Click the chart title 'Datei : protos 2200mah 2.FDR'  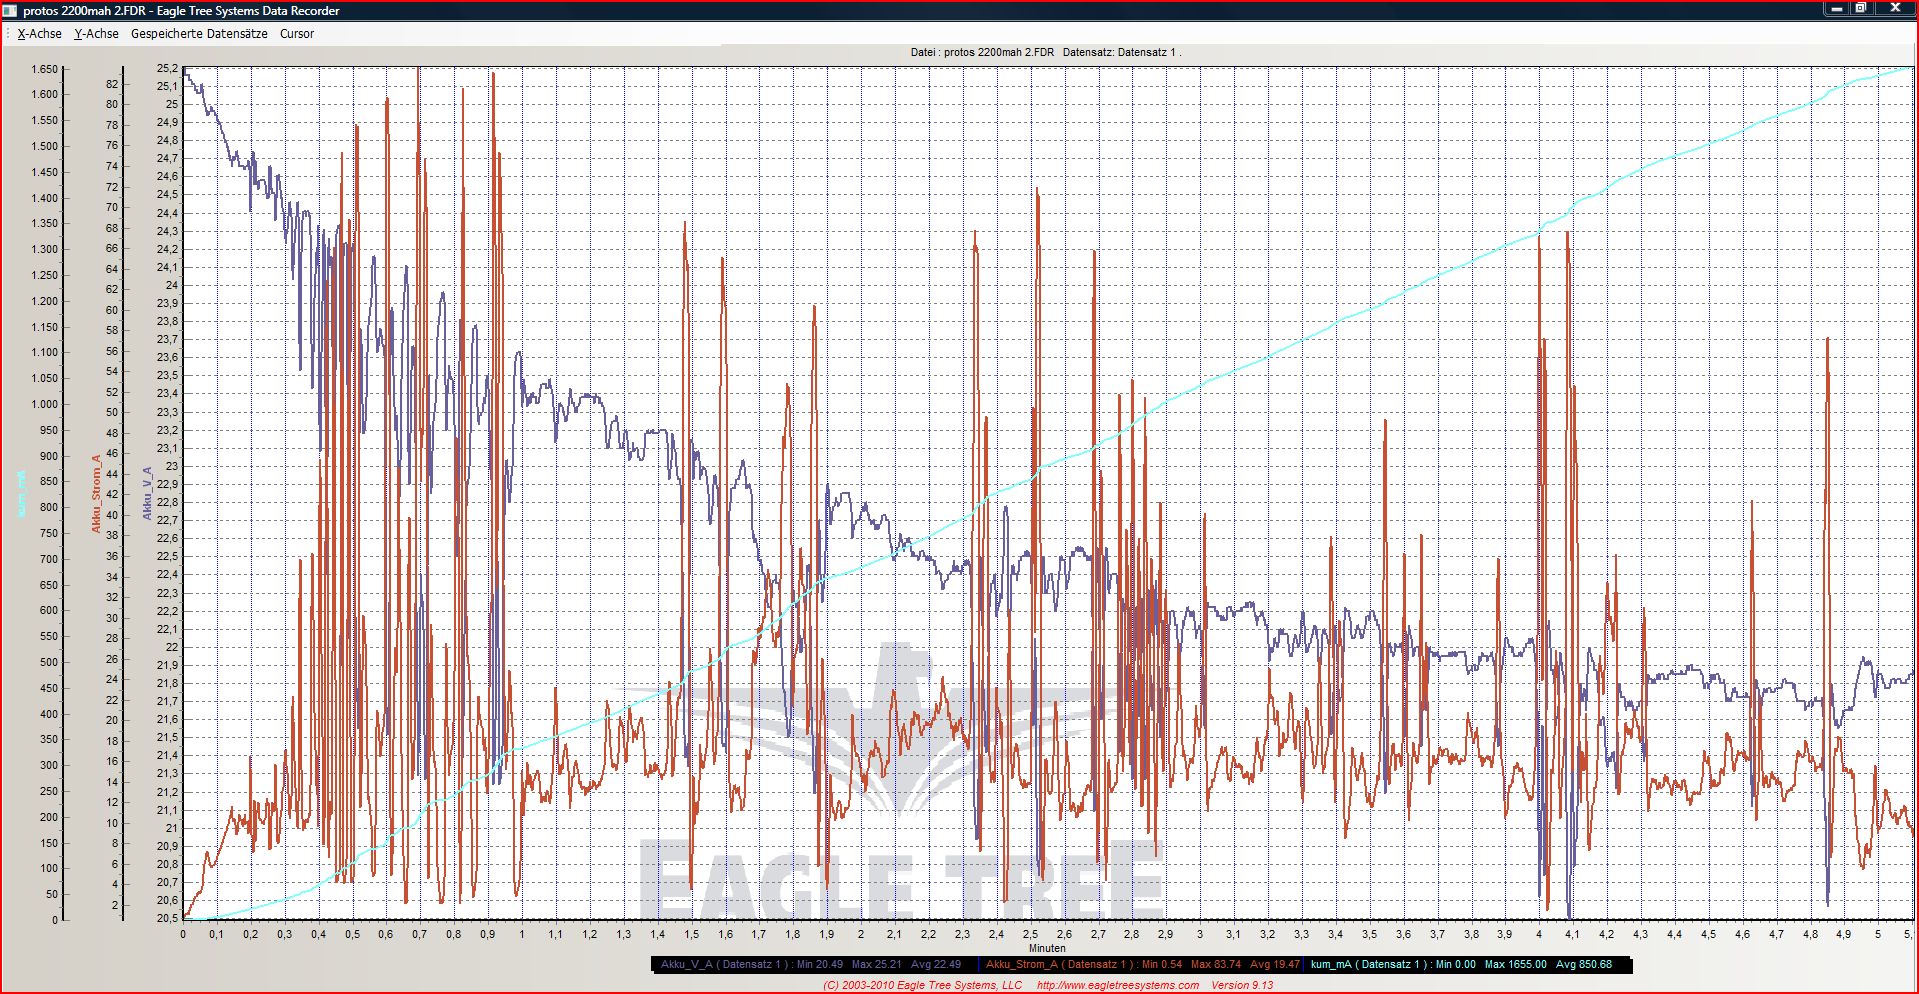982,52
